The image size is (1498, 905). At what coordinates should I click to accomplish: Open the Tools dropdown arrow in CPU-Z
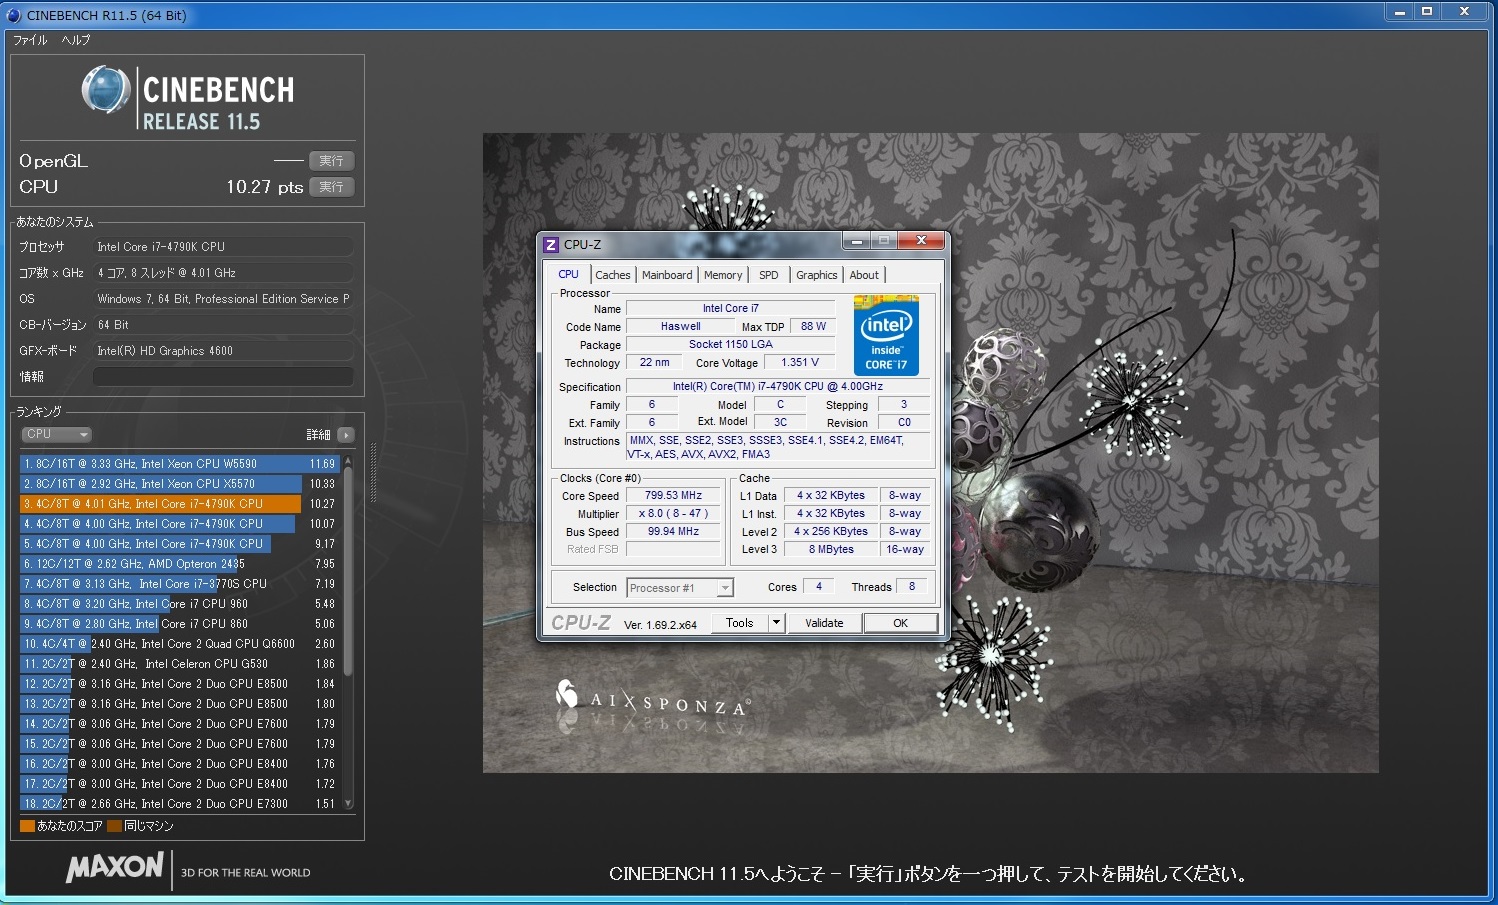776,623
